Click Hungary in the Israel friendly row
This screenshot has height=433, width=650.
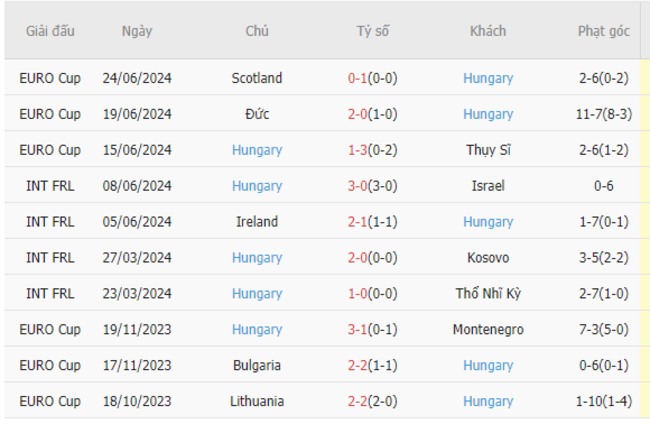pos(257,186)
